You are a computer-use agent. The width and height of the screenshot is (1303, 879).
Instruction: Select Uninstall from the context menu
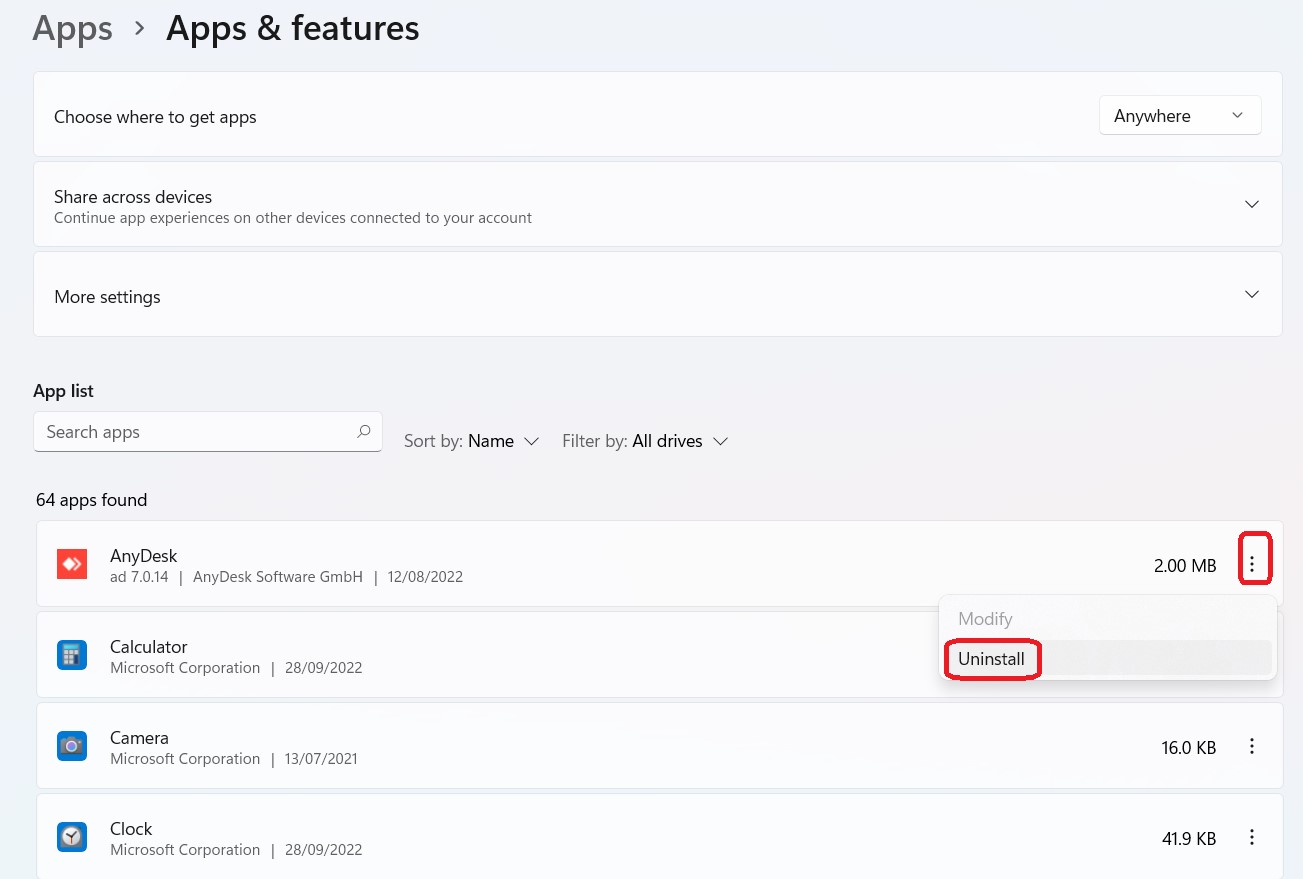(x=991, y=659)
